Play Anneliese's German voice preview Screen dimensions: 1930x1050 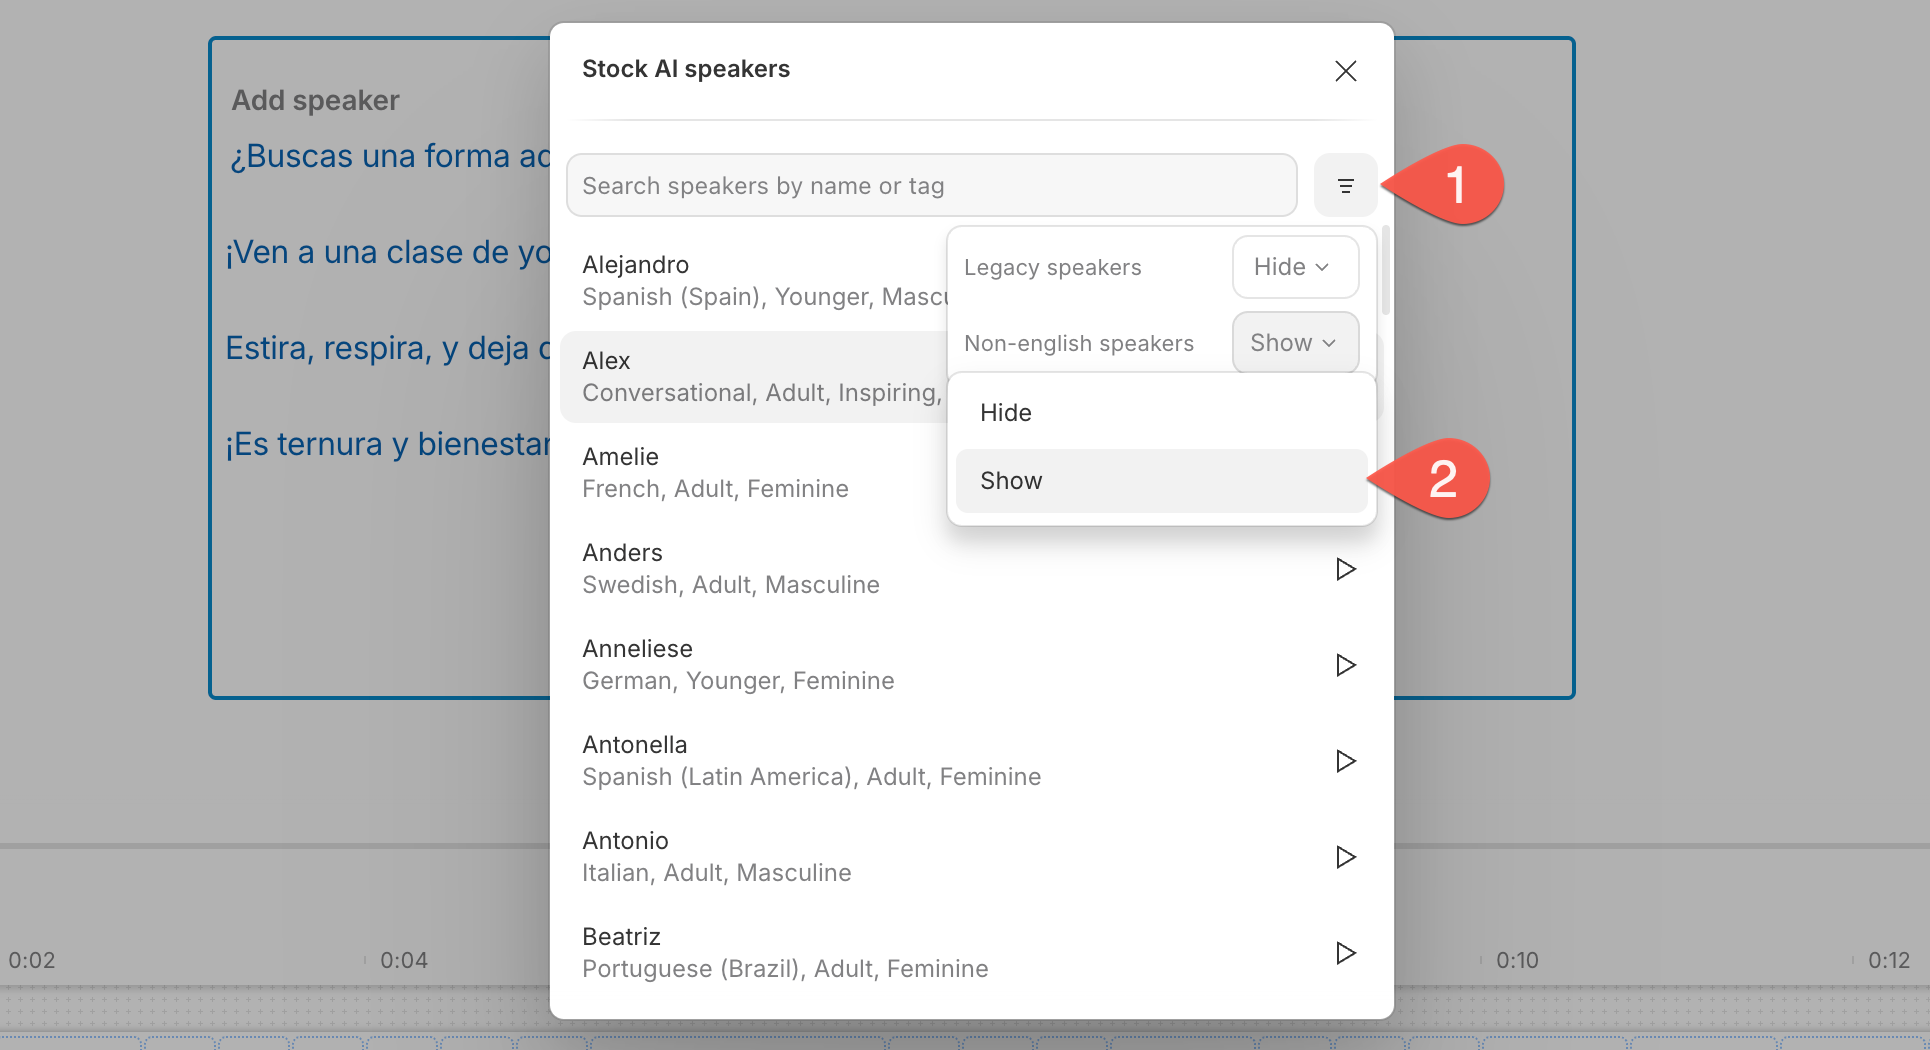coord(1345,664)
